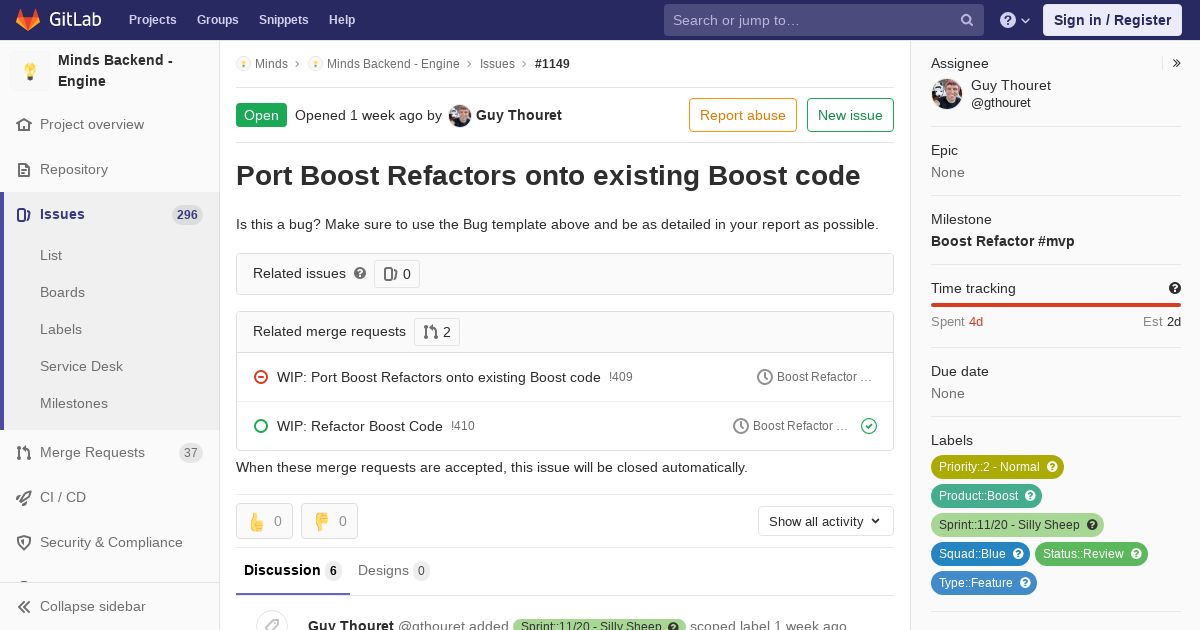The height and width of the screenshot is (630, 1200).
Task: Click the Priority::2 - Normal label help icon
Action: pyautogui.click(x=1051, y=467)
